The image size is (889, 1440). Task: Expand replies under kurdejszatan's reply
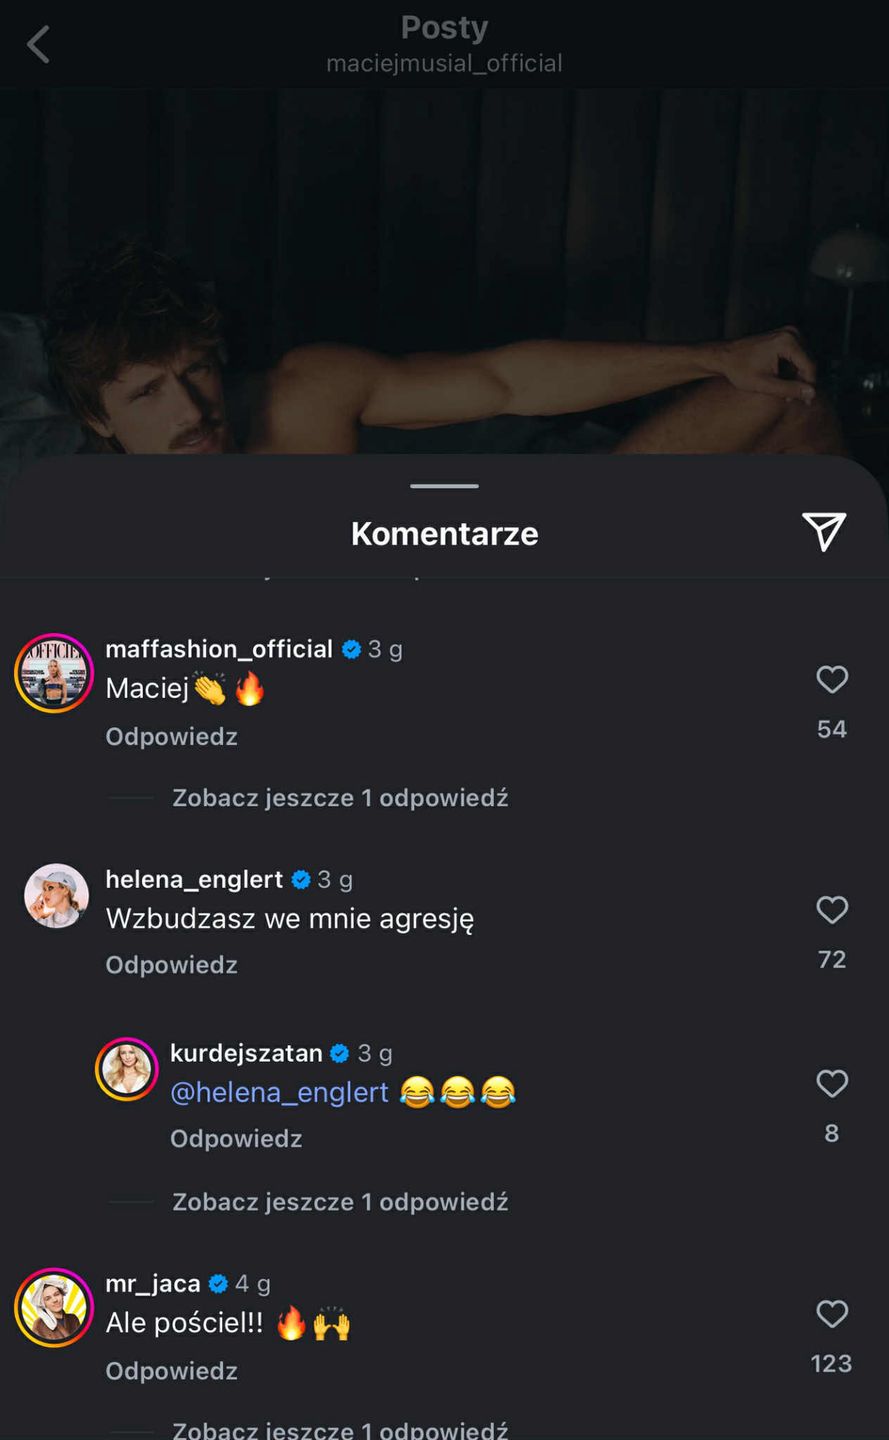[x=340, y=1201]
